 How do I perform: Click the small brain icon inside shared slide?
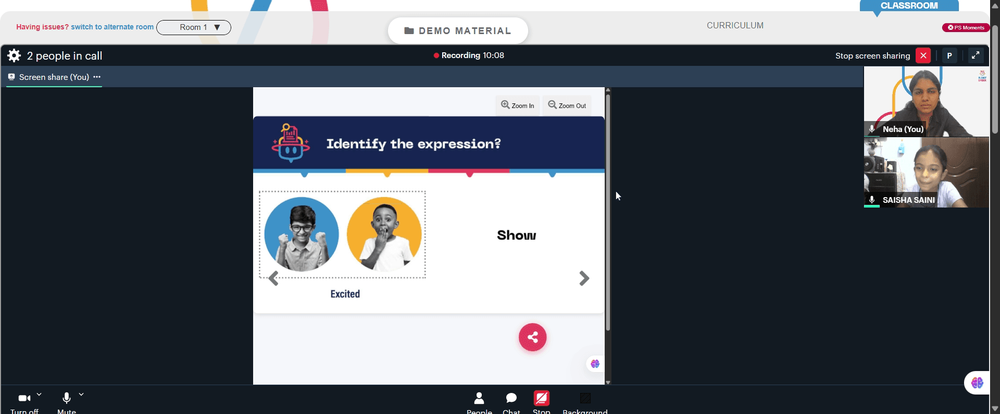click(594, 364)
